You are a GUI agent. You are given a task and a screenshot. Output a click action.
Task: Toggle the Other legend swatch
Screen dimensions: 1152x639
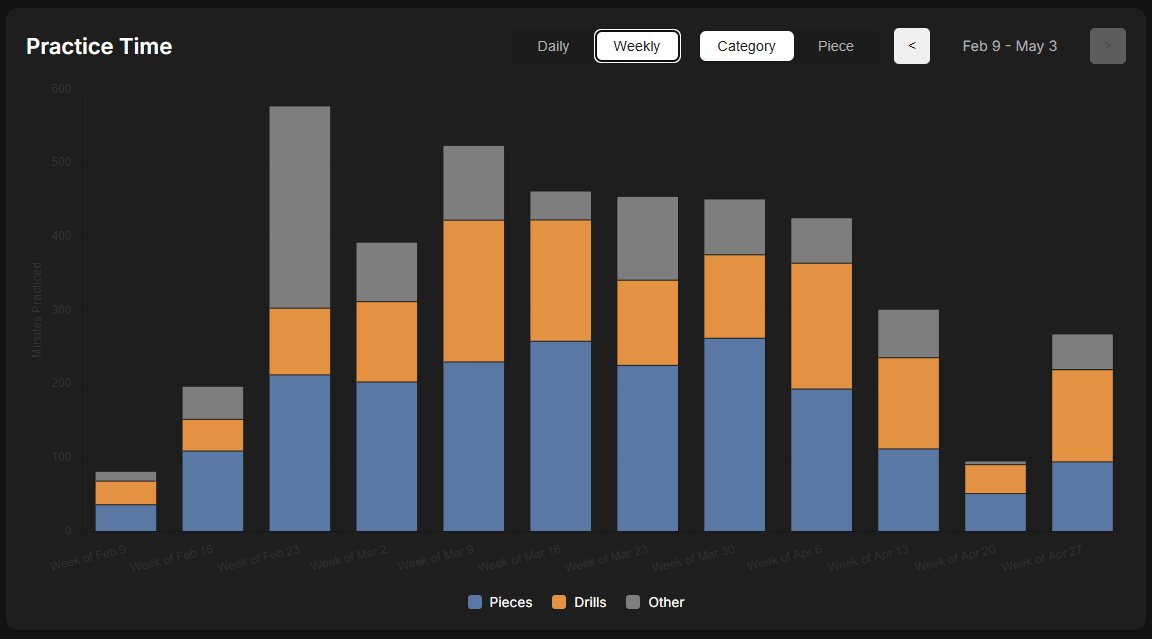pyautogui.click(x=633, y=602)
